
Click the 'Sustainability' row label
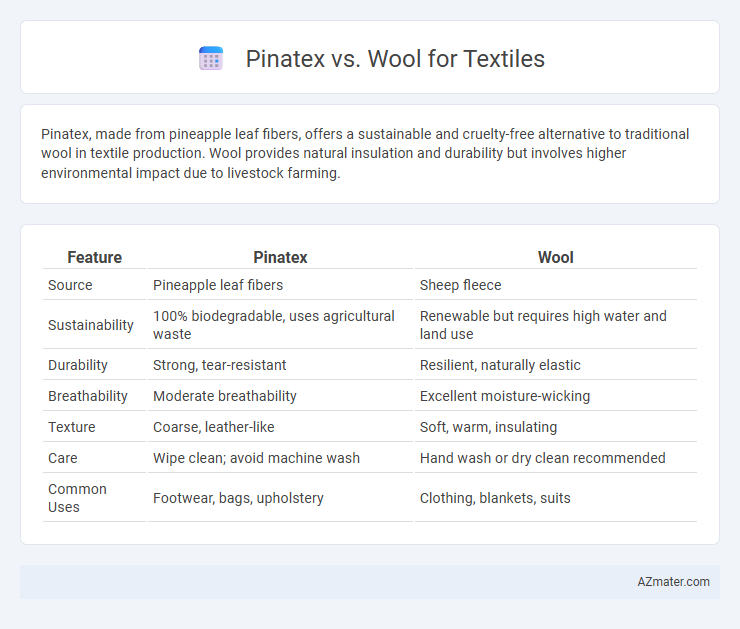91,325
